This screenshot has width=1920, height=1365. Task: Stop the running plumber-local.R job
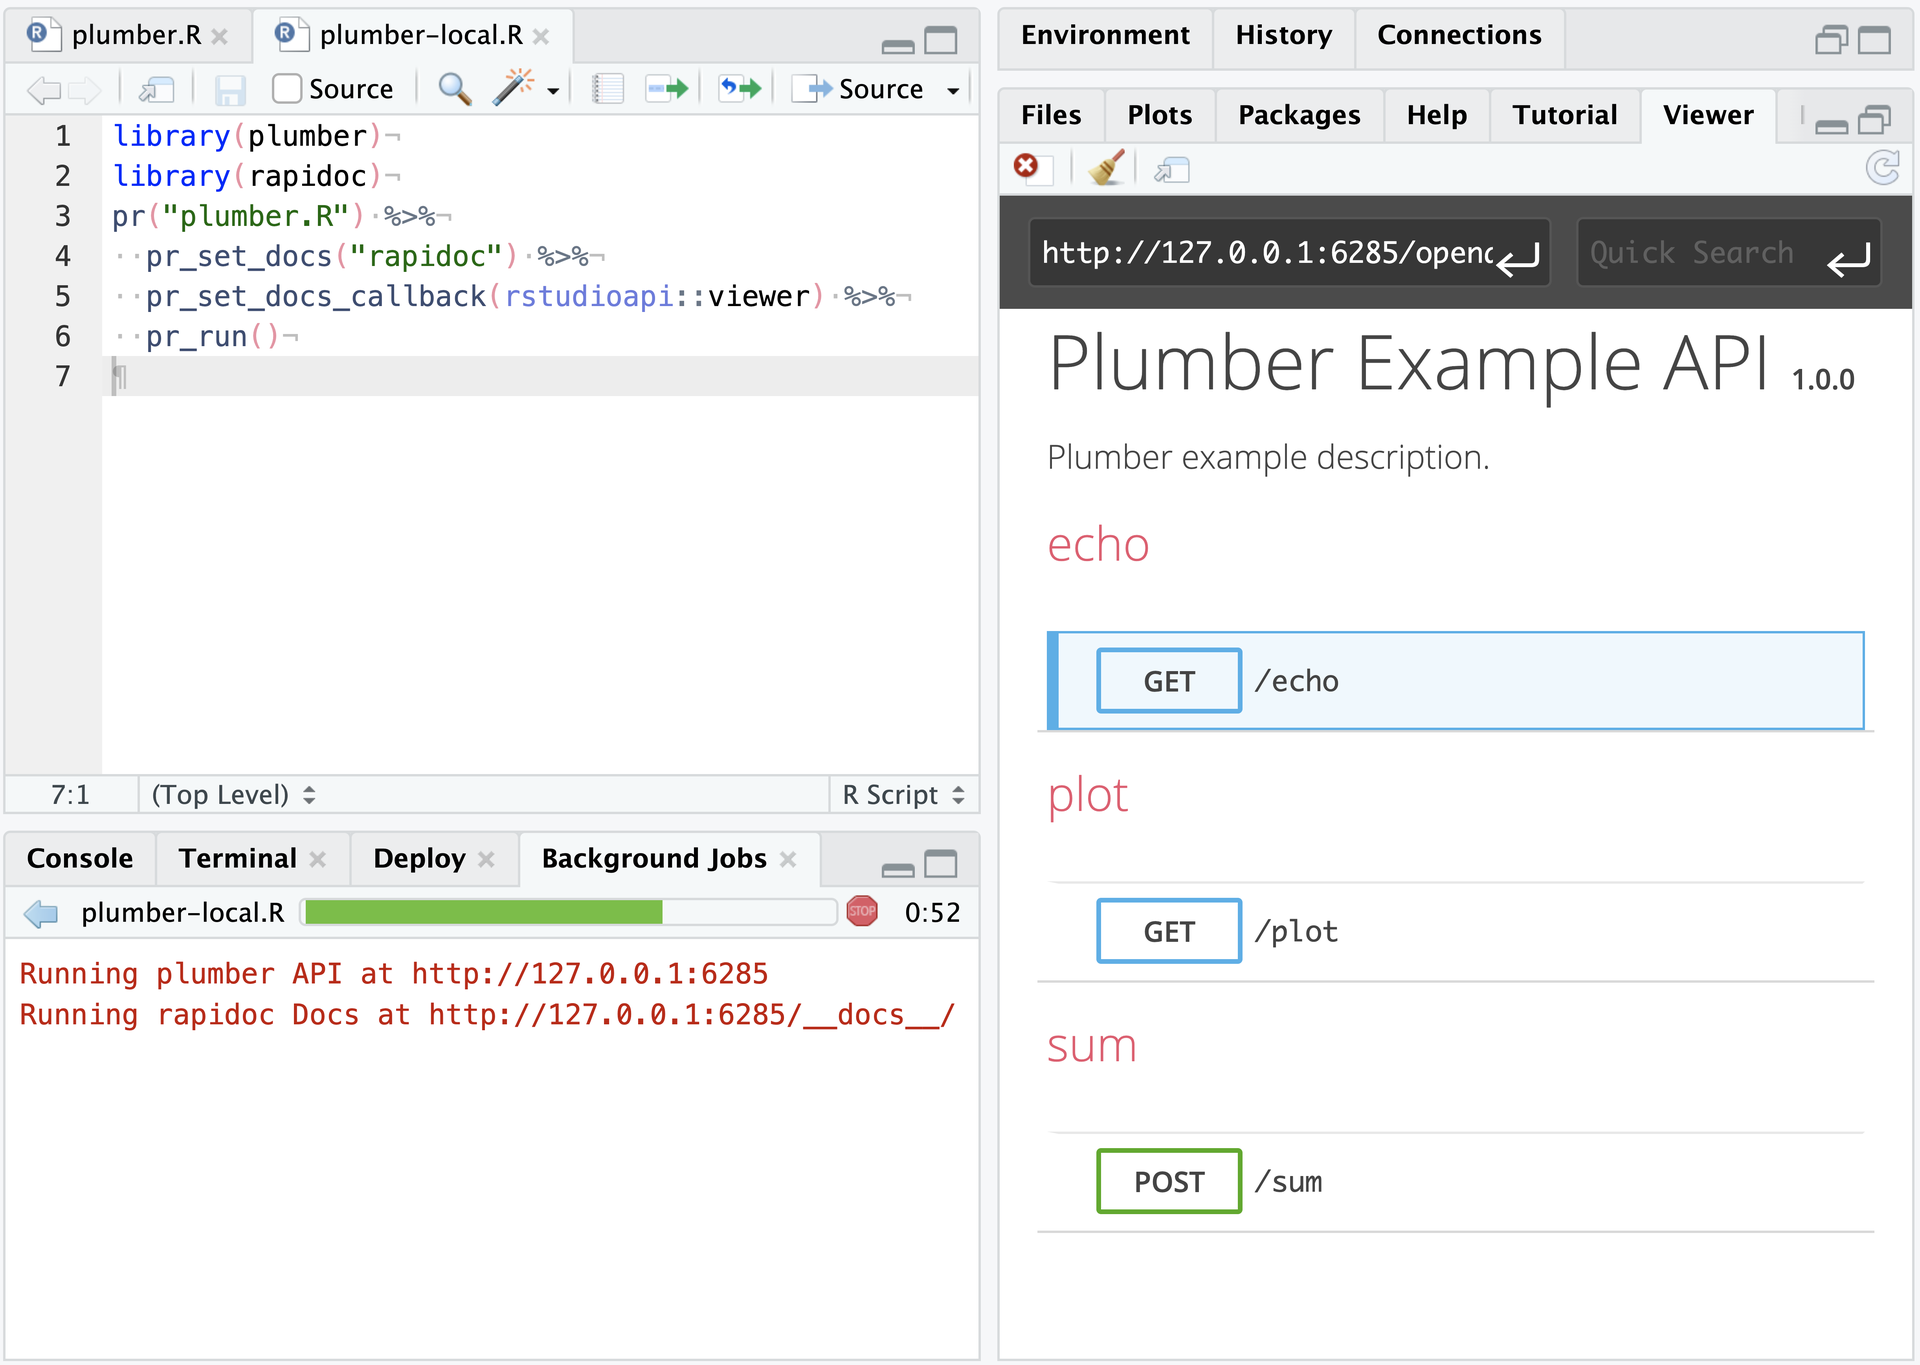(x=862, y=911)
